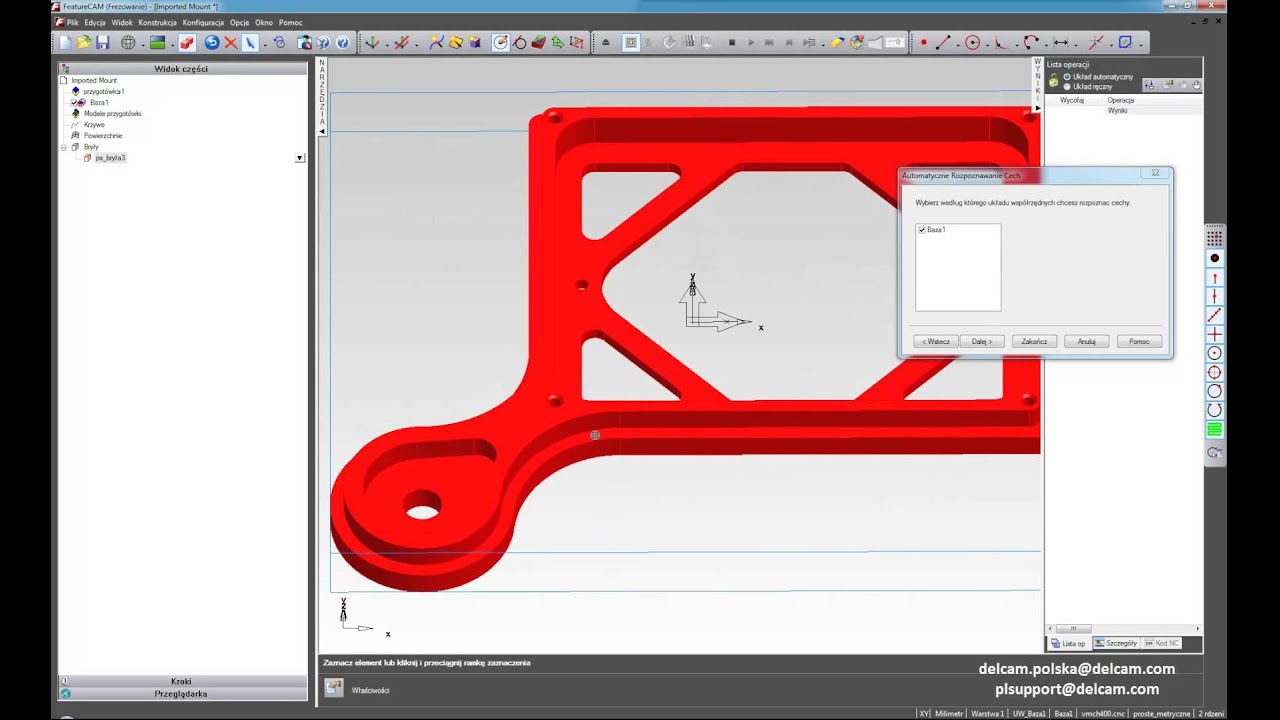Open the Edycja menu
Viewport: 1280px width, 720px height.
click(95, 22)
